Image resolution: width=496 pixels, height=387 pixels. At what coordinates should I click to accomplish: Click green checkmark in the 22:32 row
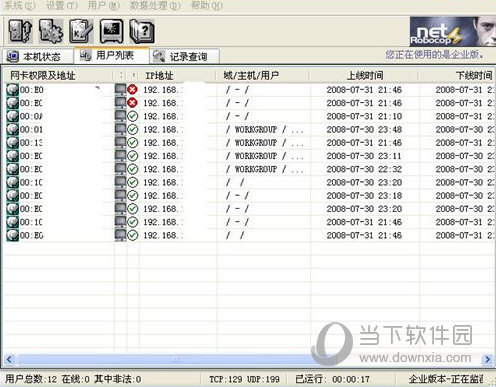point(133,169)
